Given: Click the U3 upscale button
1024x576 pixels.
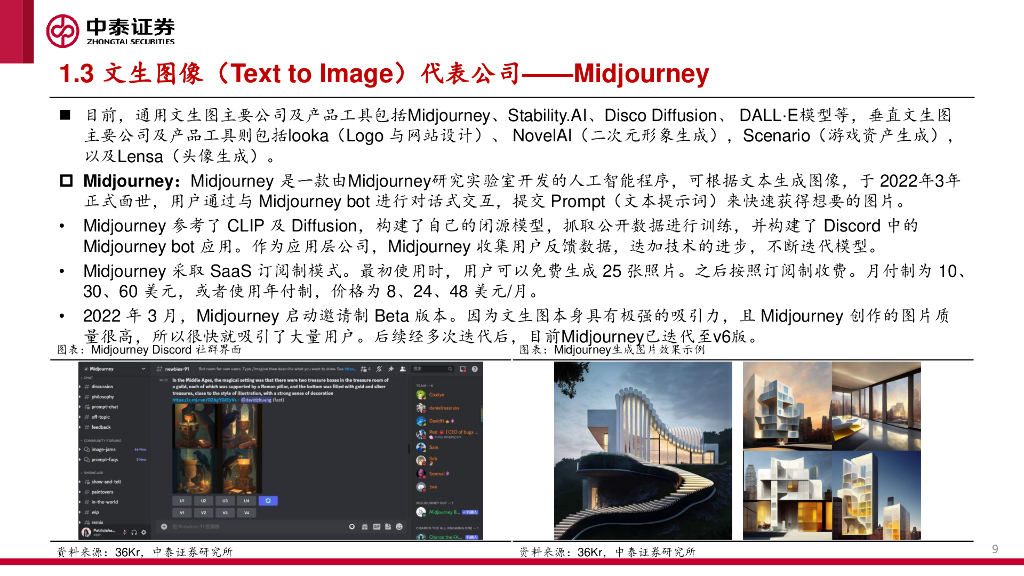Looking at the screenshot, I should click(225, 501).
